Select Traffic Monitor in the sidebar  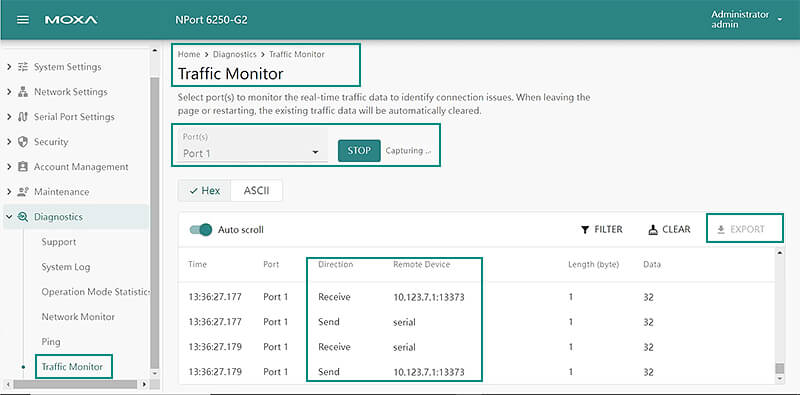click(x=72, y=366)
